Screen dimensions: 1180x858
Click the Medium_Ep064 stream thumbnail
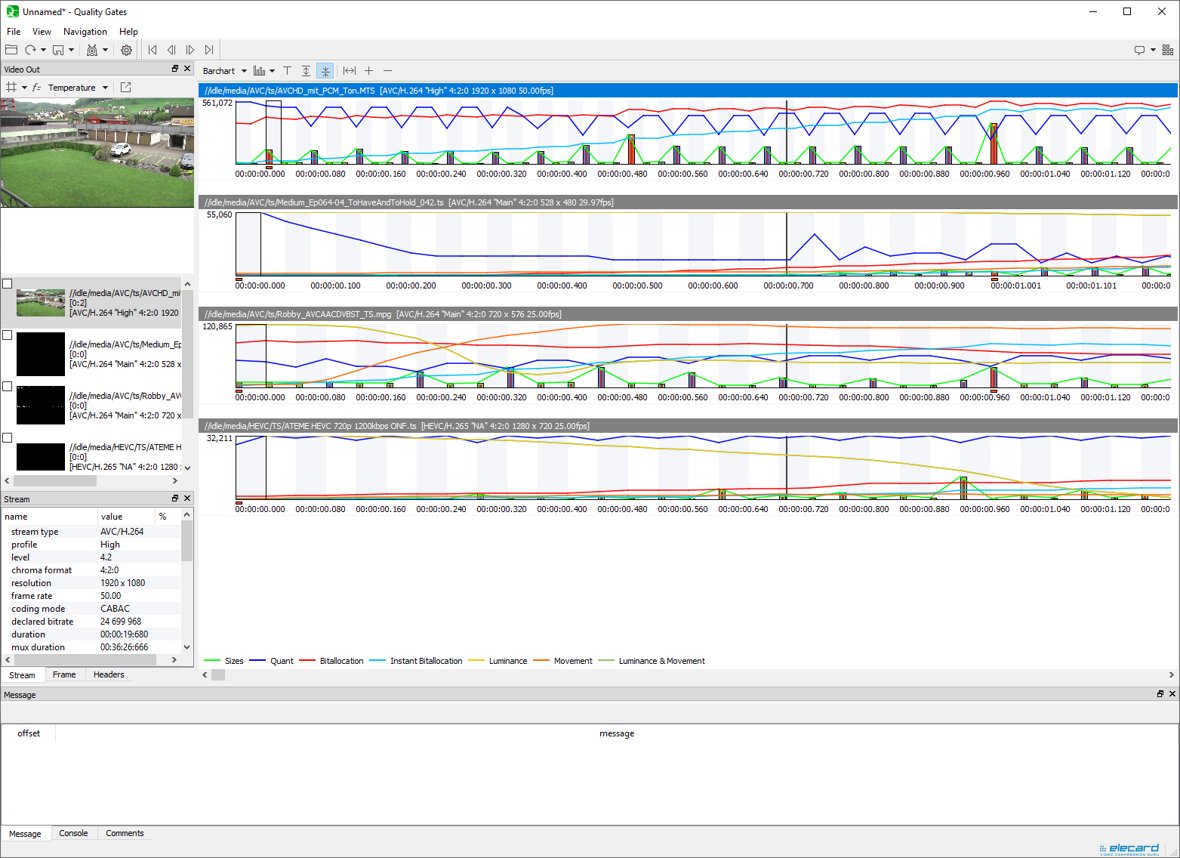pyautogui.click(x=40, y=353)
